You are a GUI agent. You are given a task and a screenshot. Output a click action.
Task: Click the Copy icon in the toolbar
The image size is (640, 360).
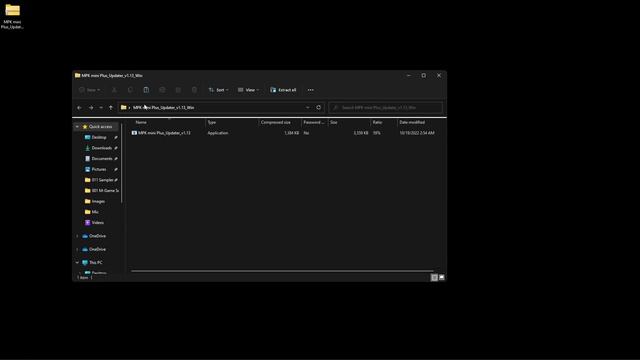tap(130, 90)
